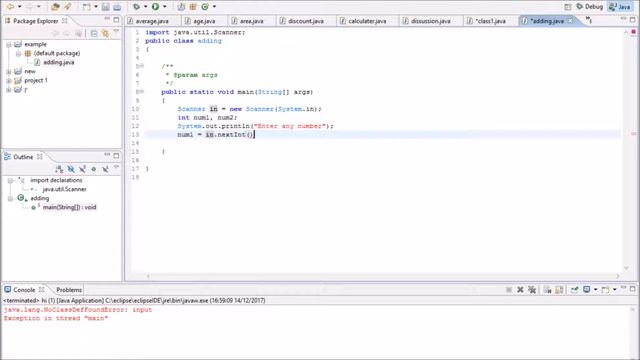
Task: Open the *class1.java editor tab
Action: tap(490, 21)
